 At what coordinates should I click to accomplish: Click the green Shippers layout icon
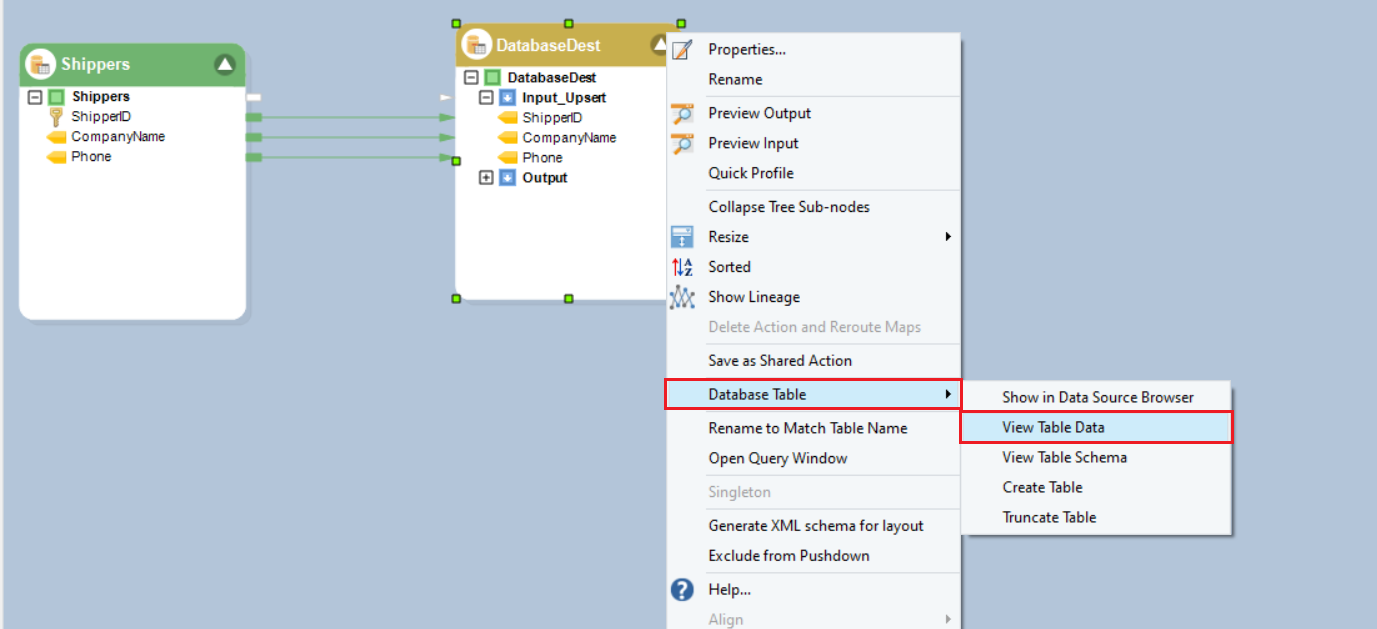[x=56, y=97]
